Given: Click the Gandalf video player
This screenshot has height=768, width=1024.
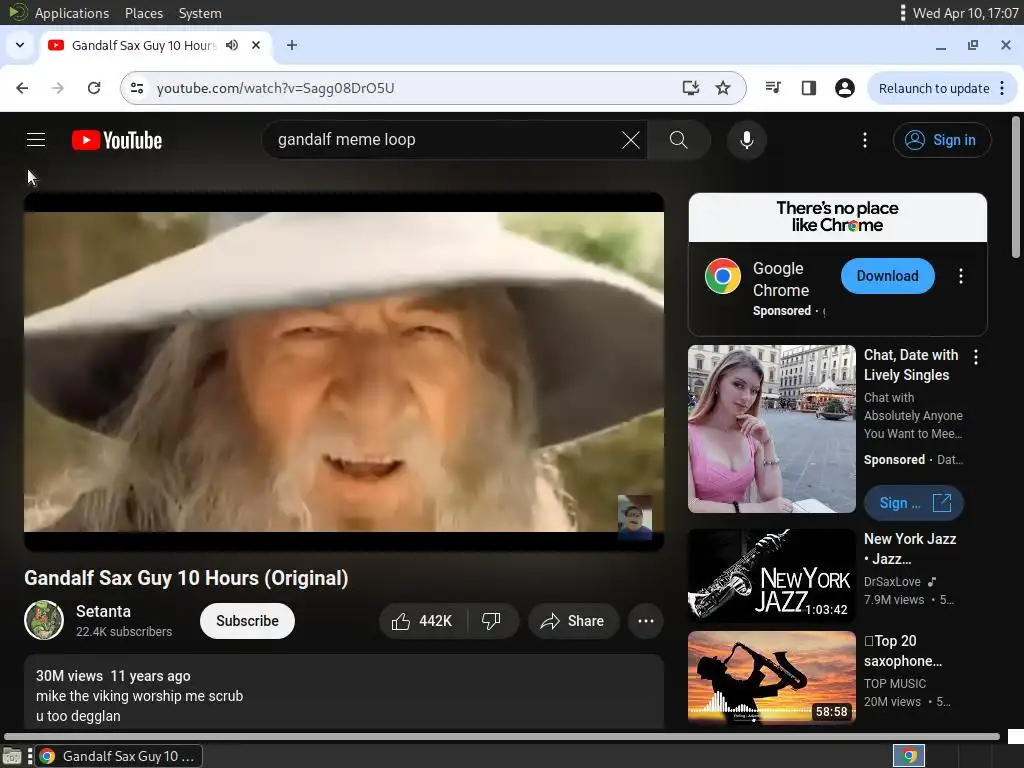Looking at the screenshot, I should 344,372.
